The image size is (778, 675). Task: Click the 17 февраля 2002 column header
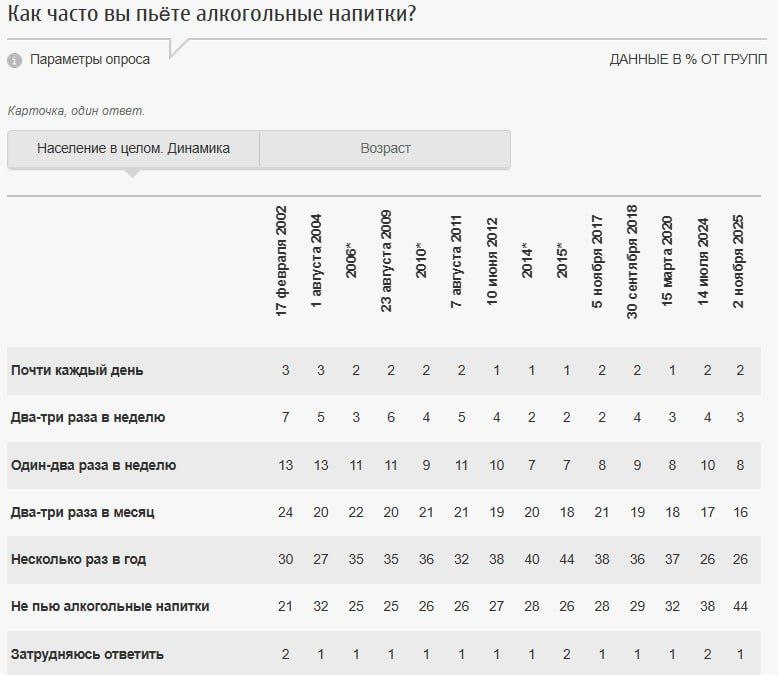(x=282, y=260)
